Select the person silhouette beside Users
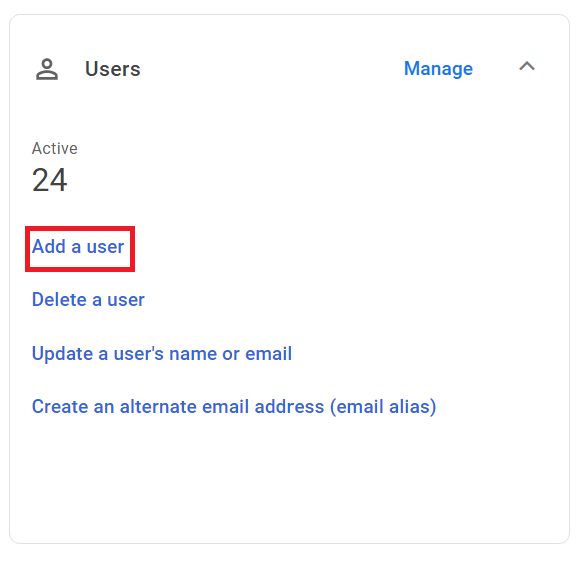582x564 pixels. (x=47, y=69)
